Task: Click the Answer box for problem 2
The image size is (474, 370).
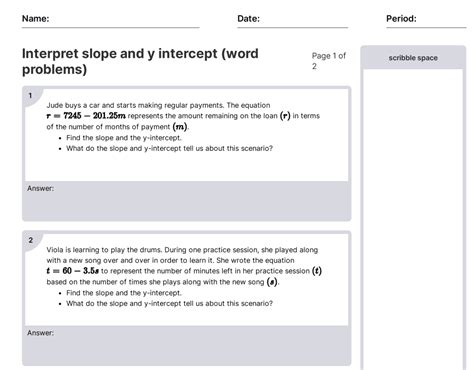Action: tap(186, 345)
